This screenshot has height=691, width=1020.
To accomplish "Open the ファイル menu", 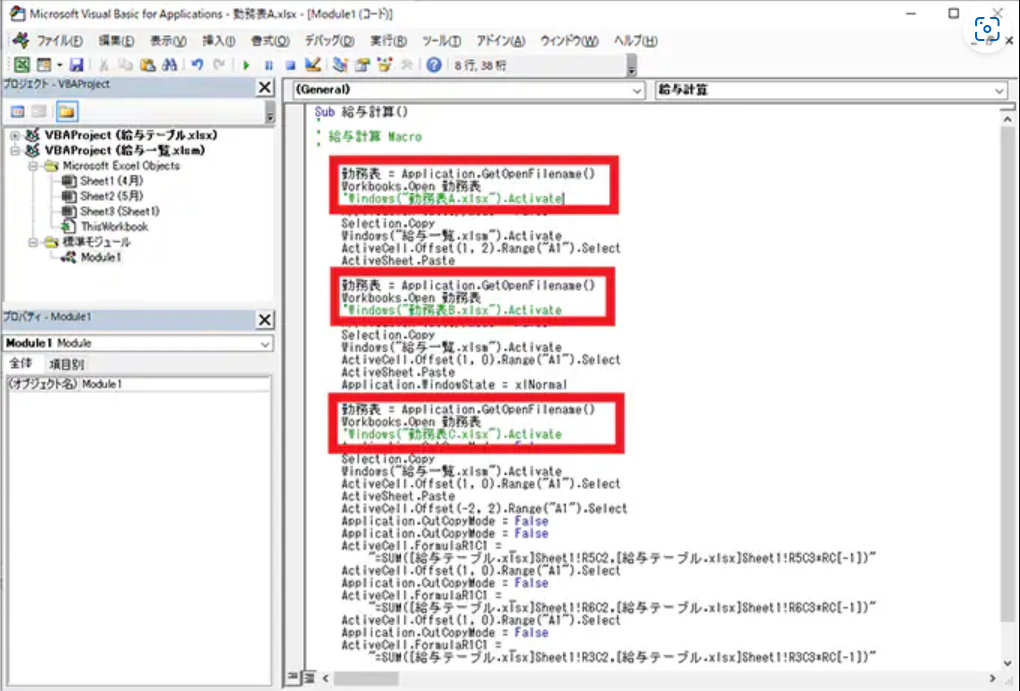I will coord(59,40).
